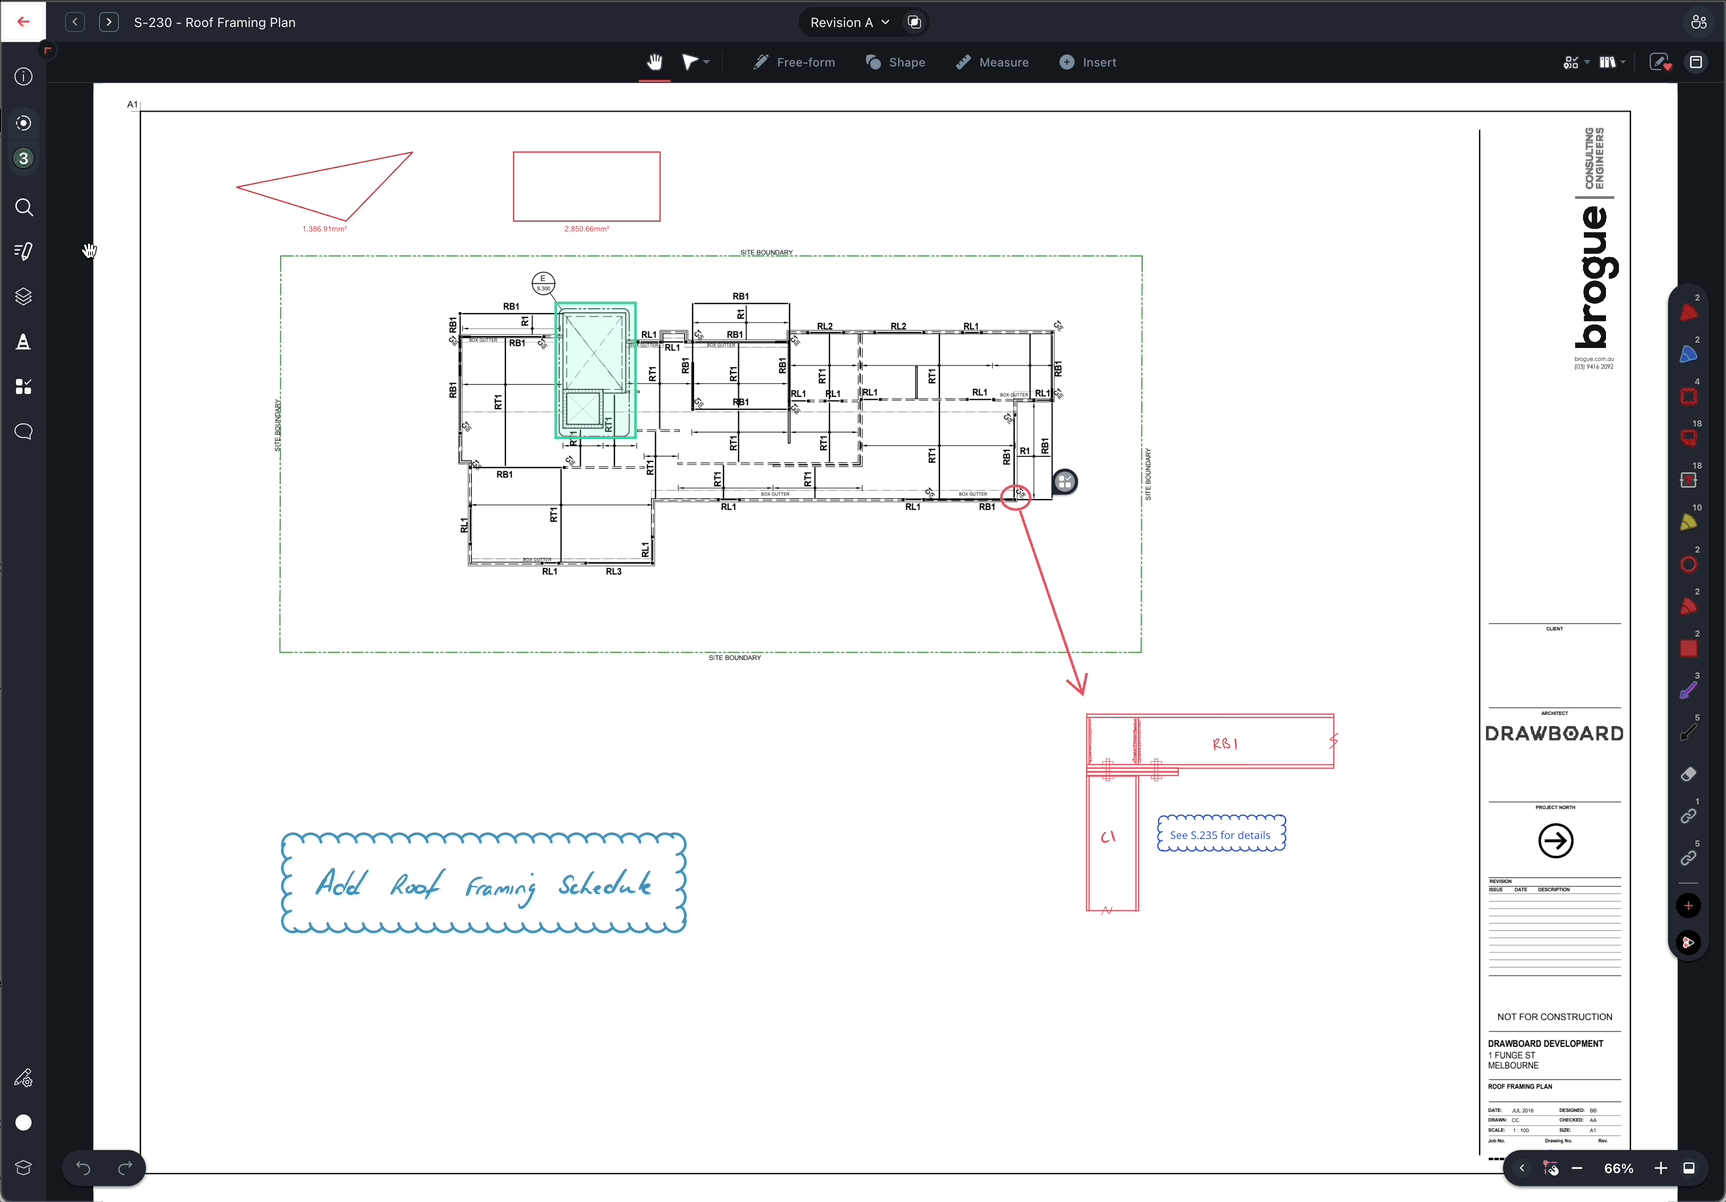The image size is (1726, 1202).
Task: Open the green number 3 badge
Action: click(24, 158)
